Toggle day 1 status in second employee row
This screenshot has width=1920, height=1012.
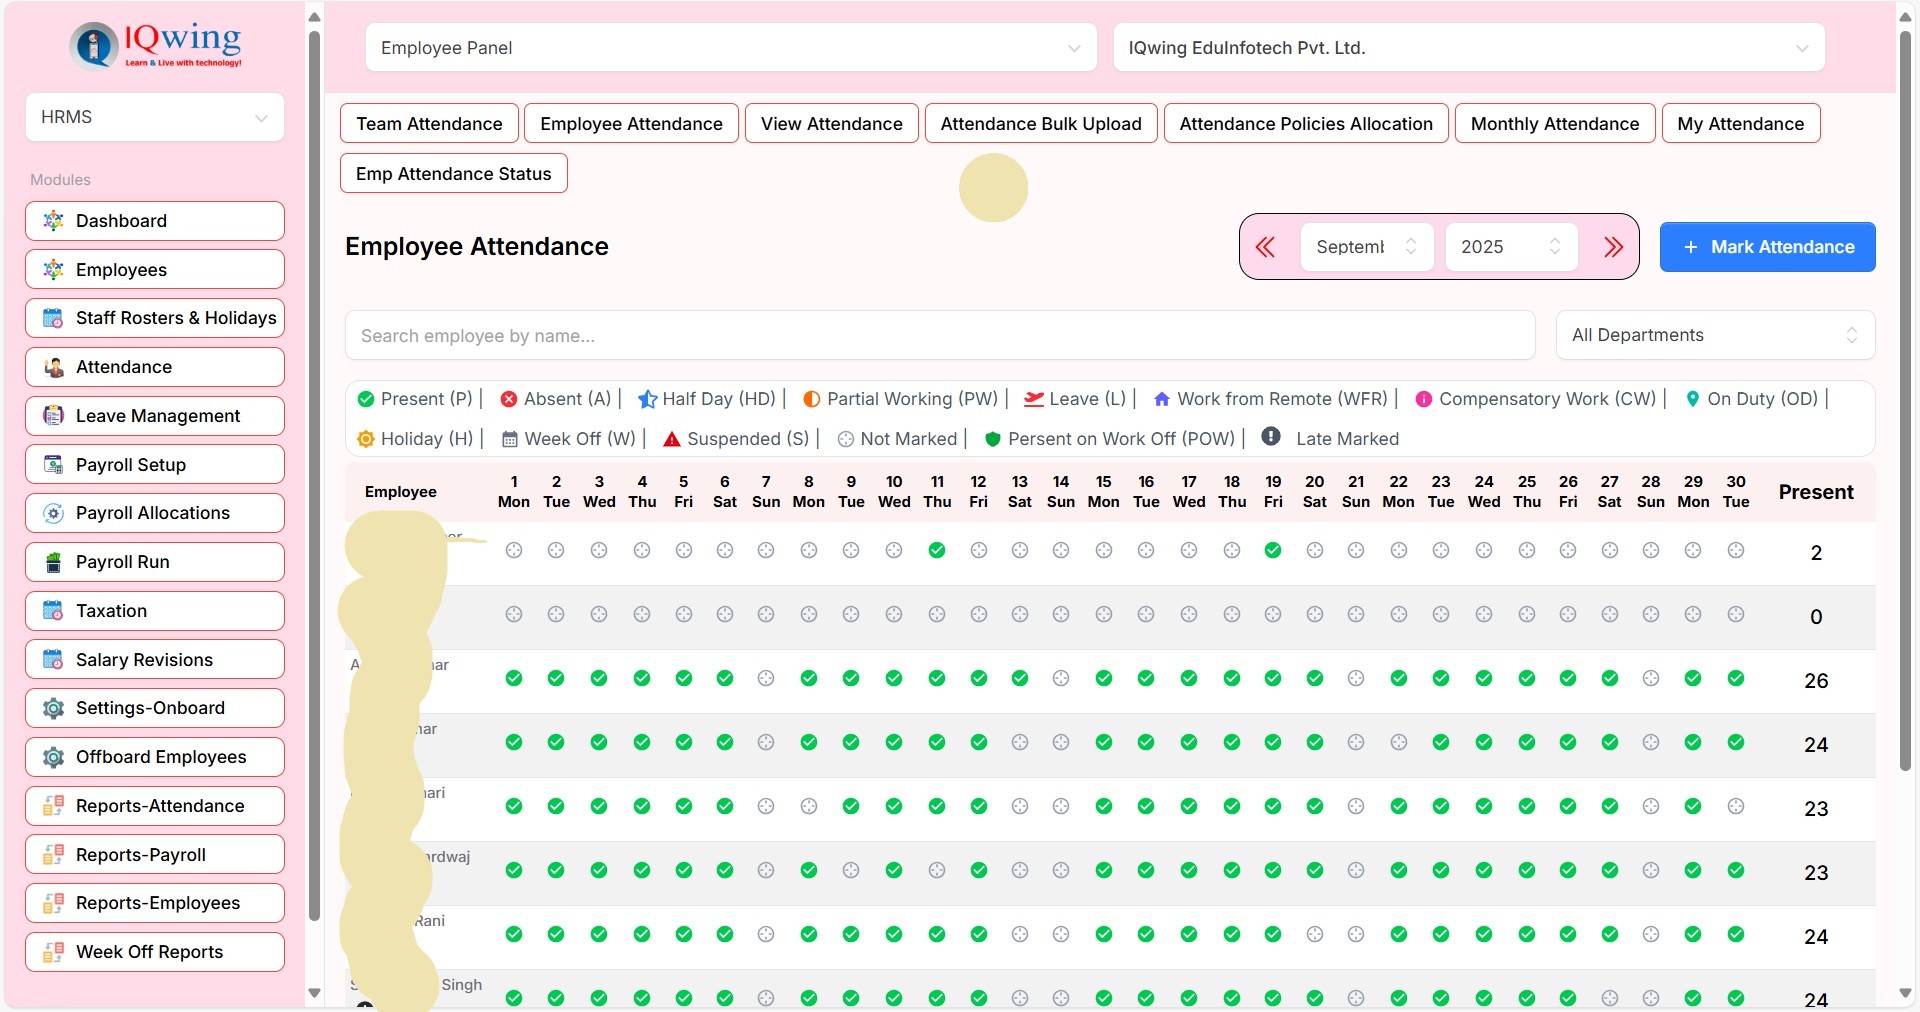tap(514, 614)
